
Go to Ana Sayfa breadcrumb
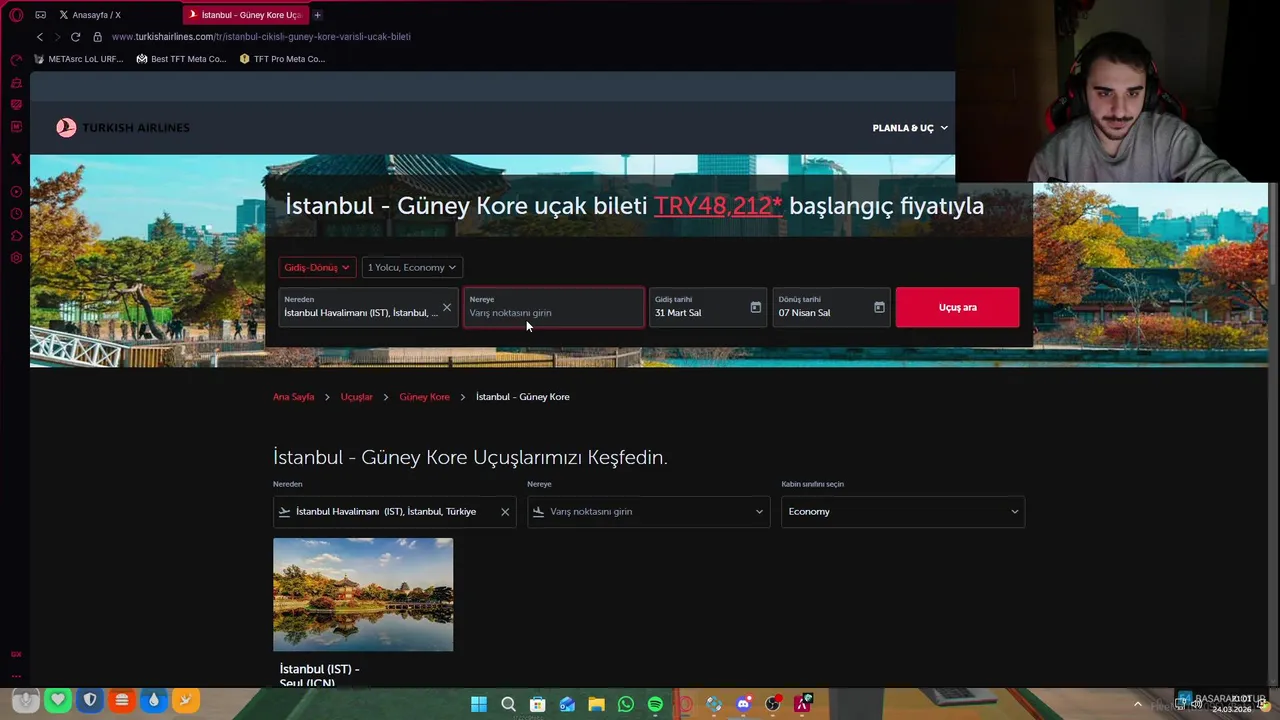[294, 397]
